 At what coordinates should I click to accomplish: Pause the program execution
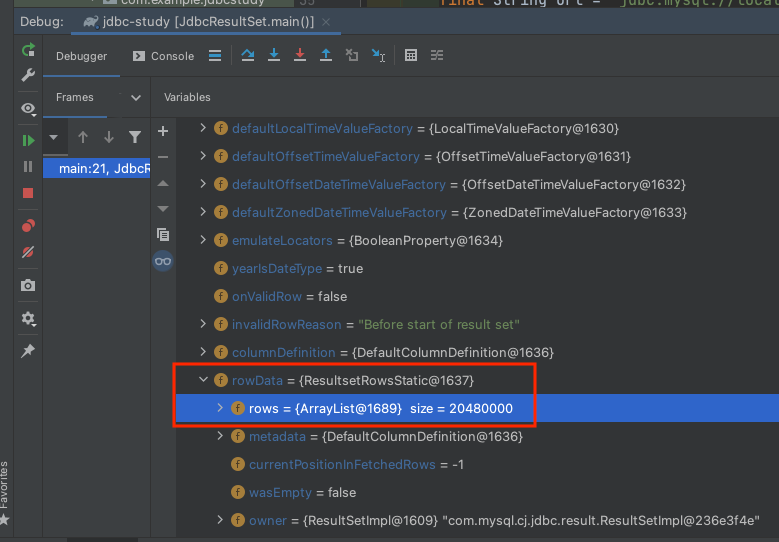[x=28, y=166]
